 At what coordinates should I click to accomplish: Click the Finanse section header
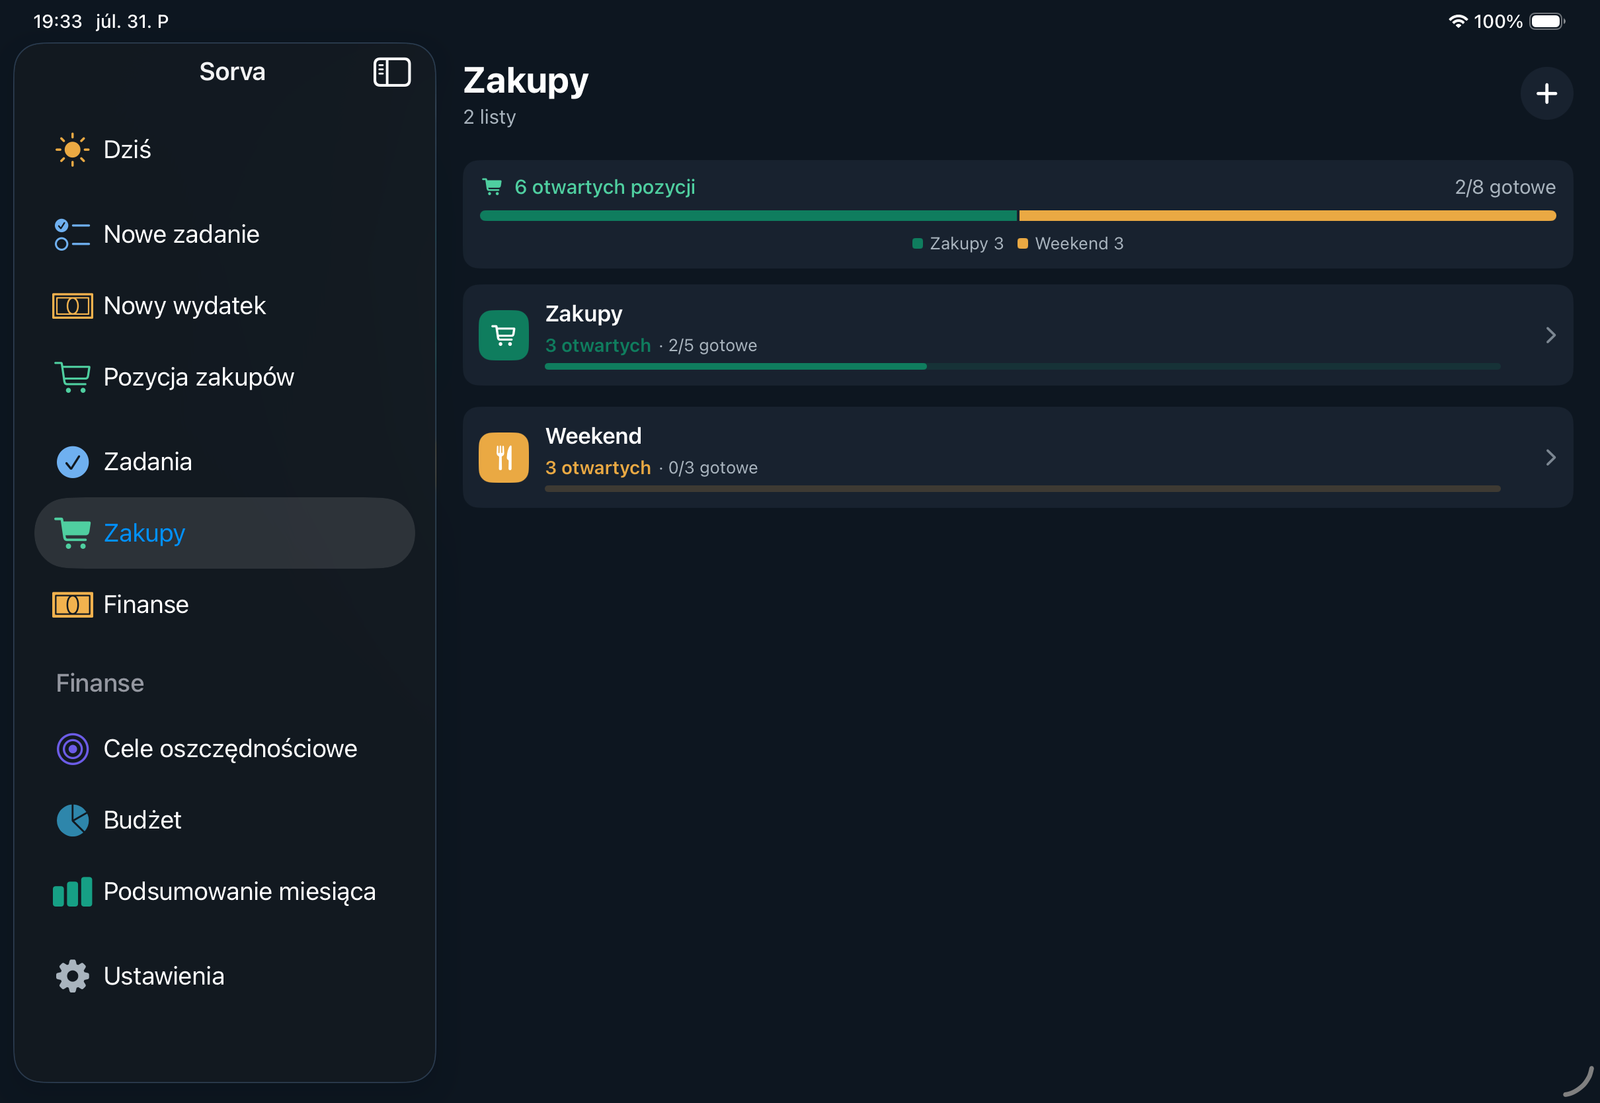(x=100, y=683)
